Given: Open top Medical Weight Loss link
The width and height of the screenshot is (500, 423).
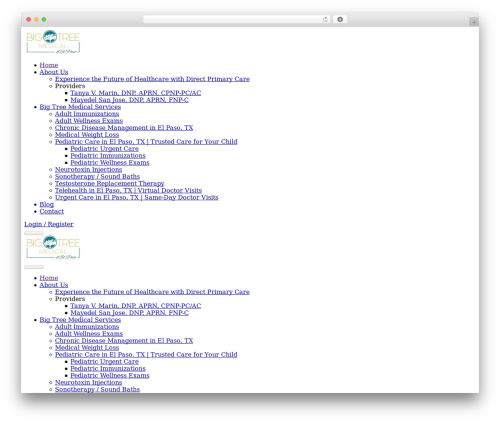Looking at the screenshot, I should (87, 135).
